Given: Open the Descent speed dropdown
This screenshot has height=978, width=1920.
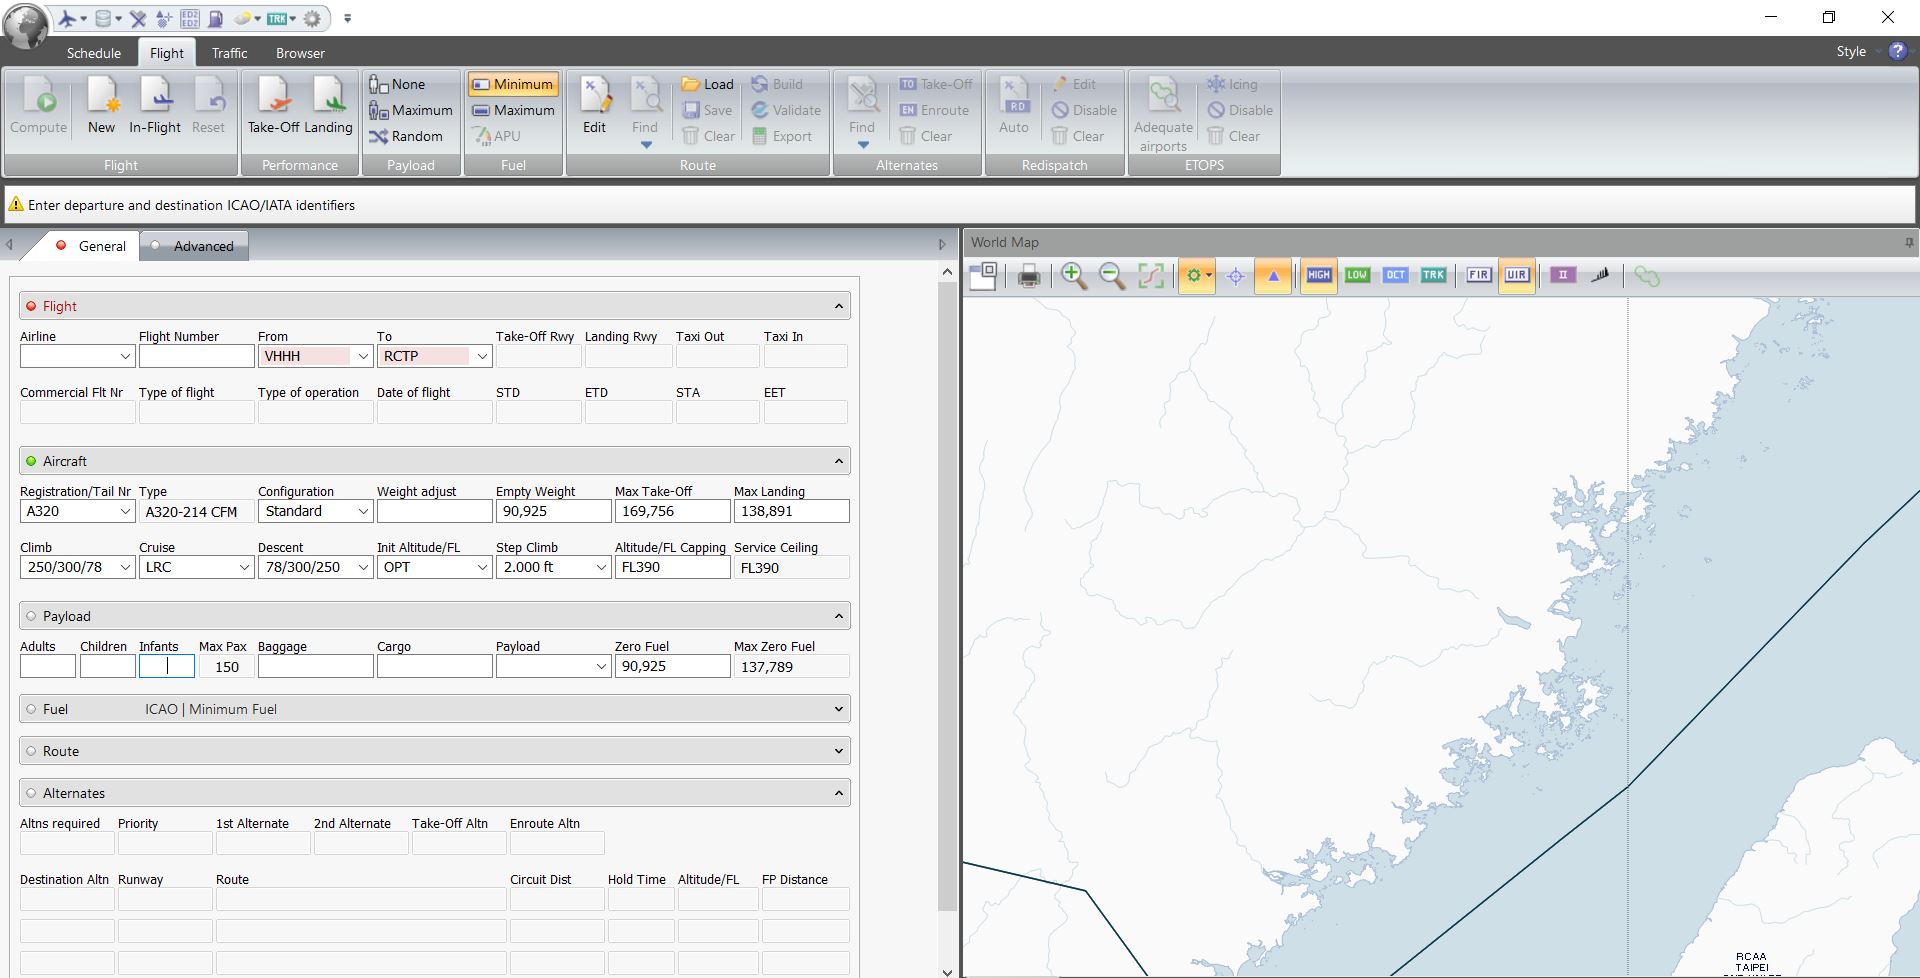Looking at the screenshot, I should (363, 567).
